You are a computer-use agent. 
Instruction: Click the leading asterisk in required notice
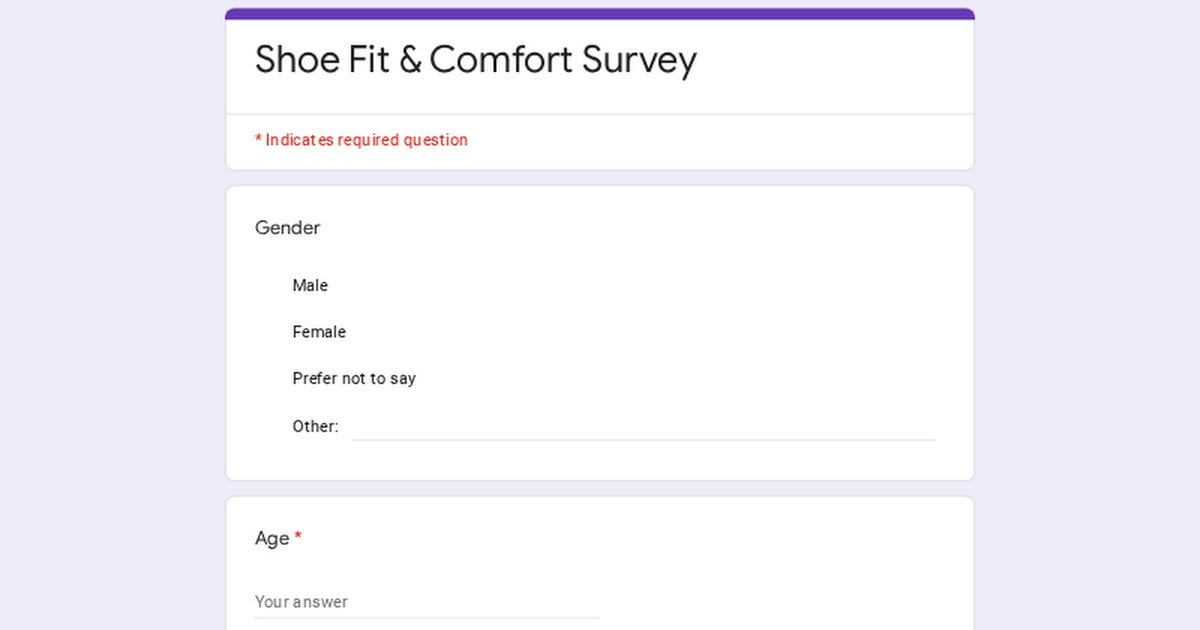(258, 139)
